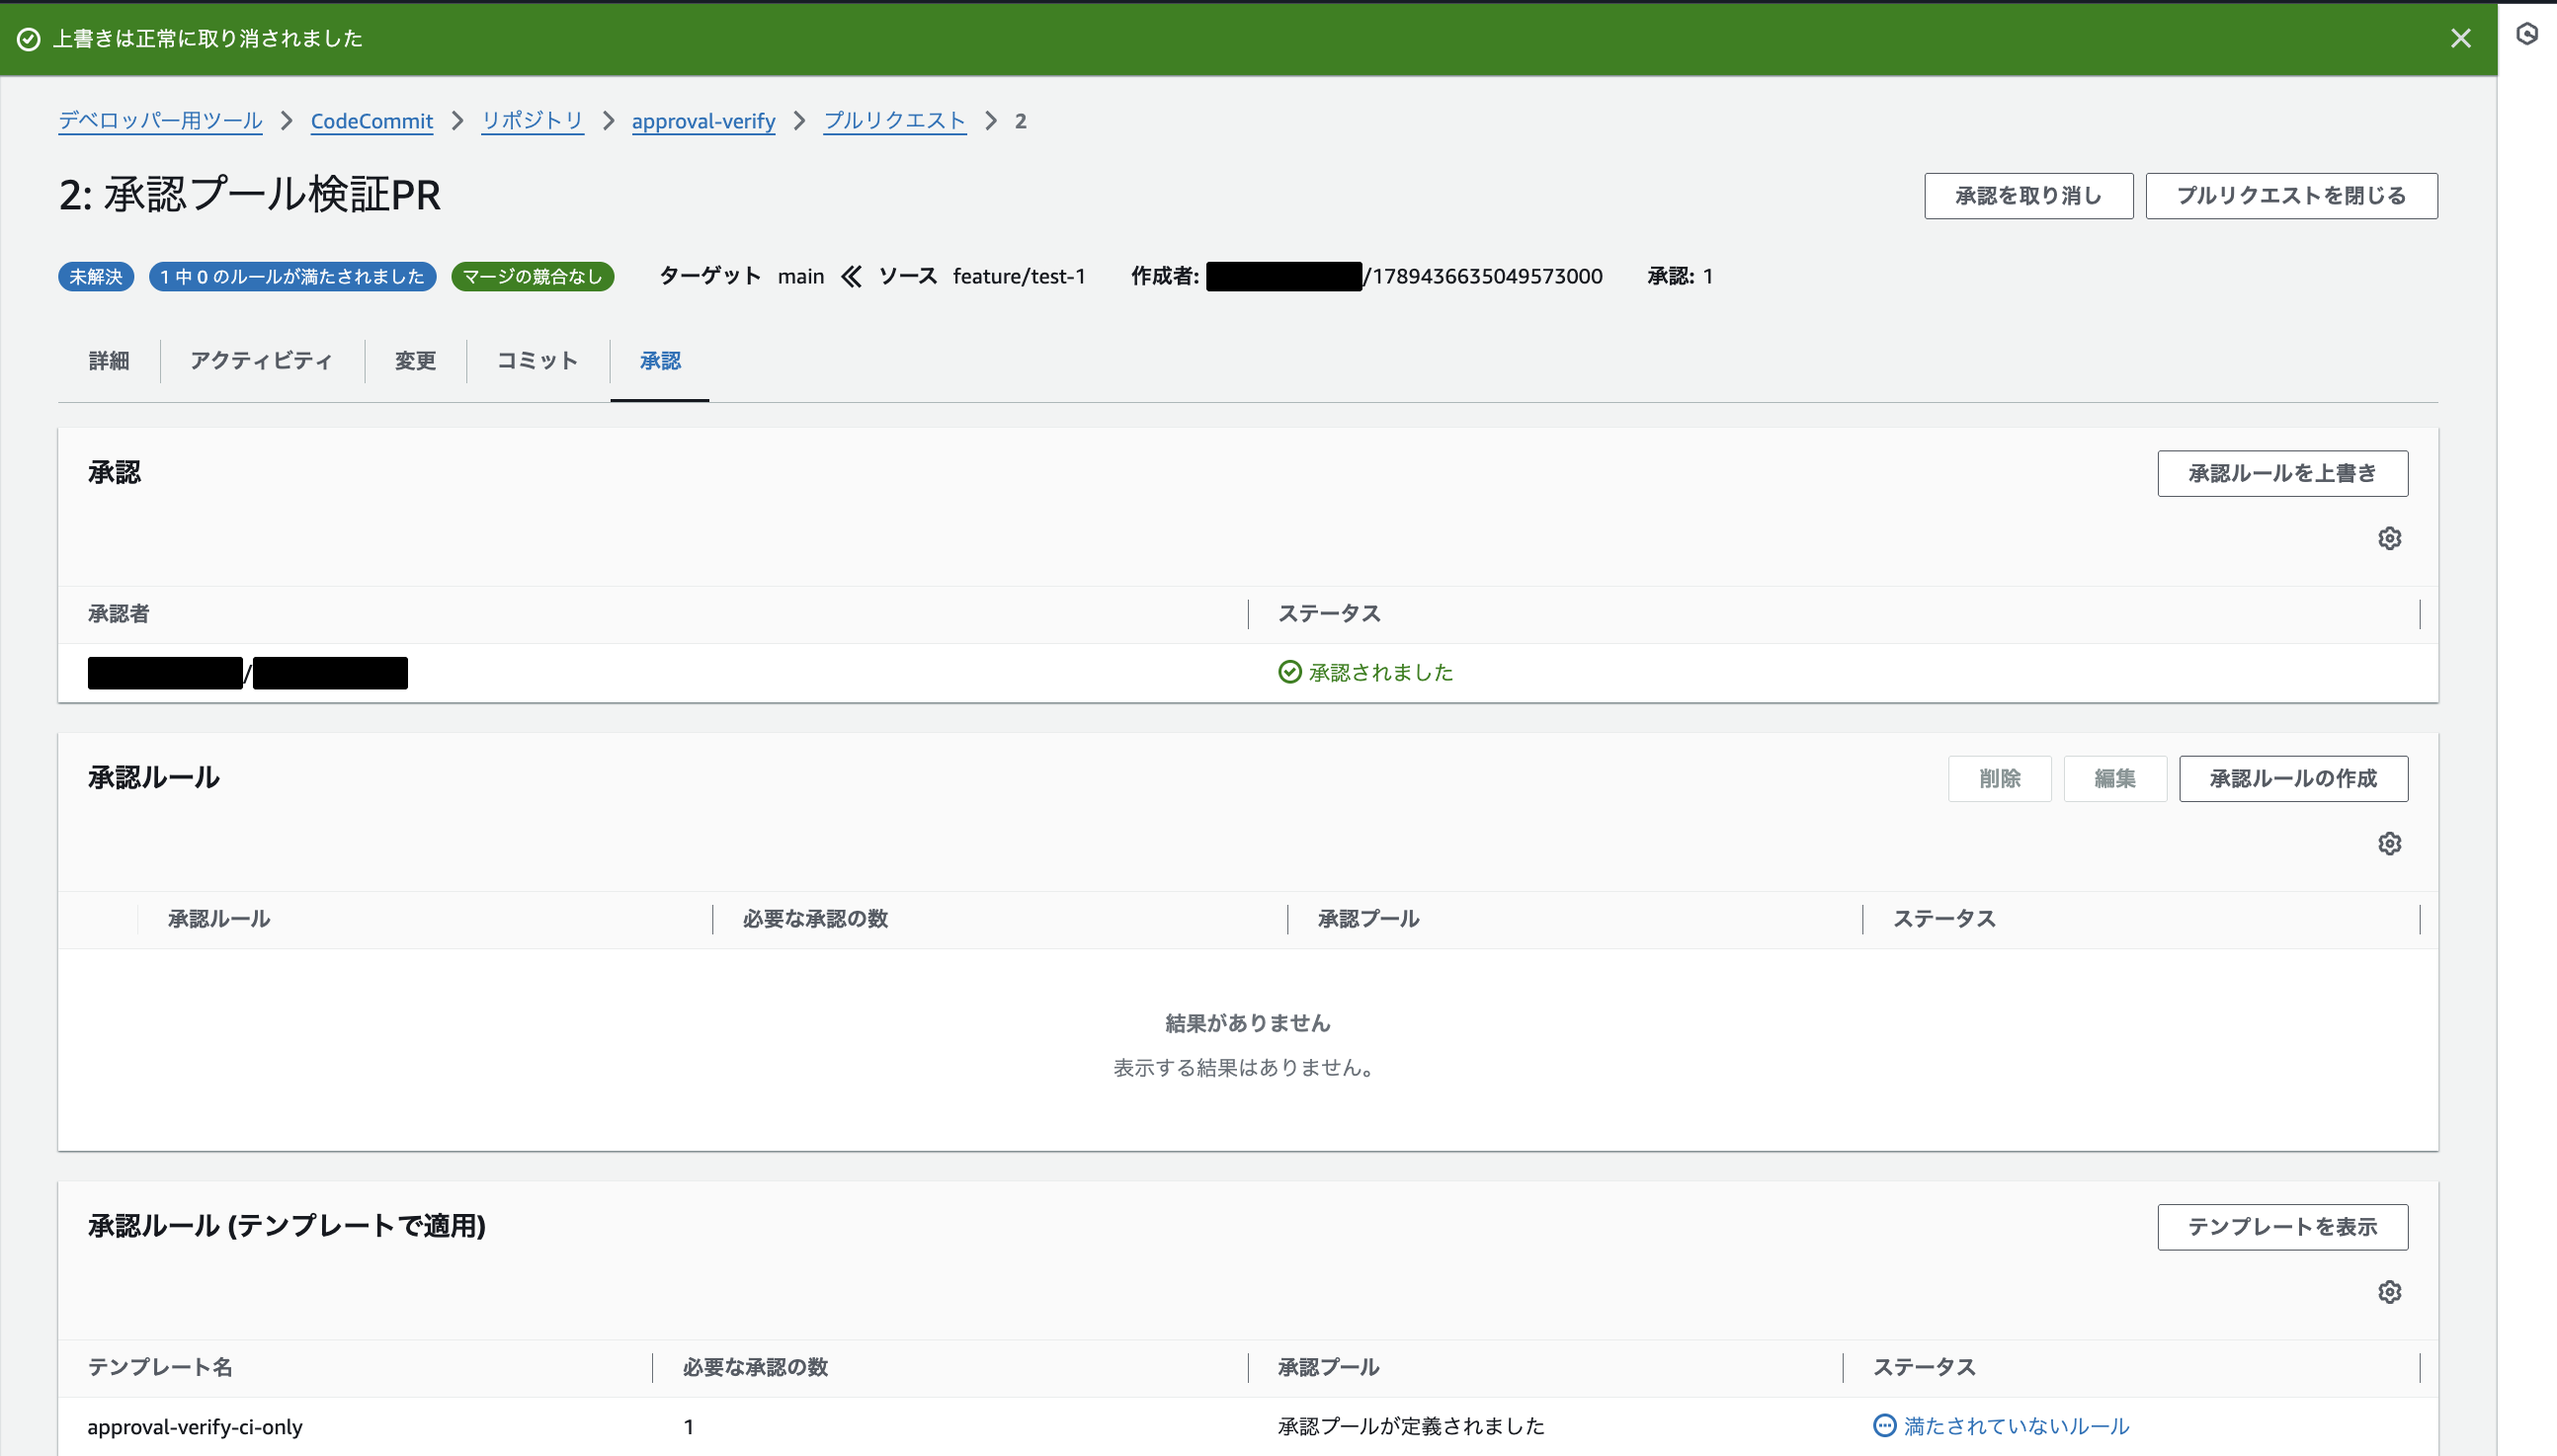Screen dimensions: 2557x1456
Task: Click the main target branch text
Action: coord(801,276)
